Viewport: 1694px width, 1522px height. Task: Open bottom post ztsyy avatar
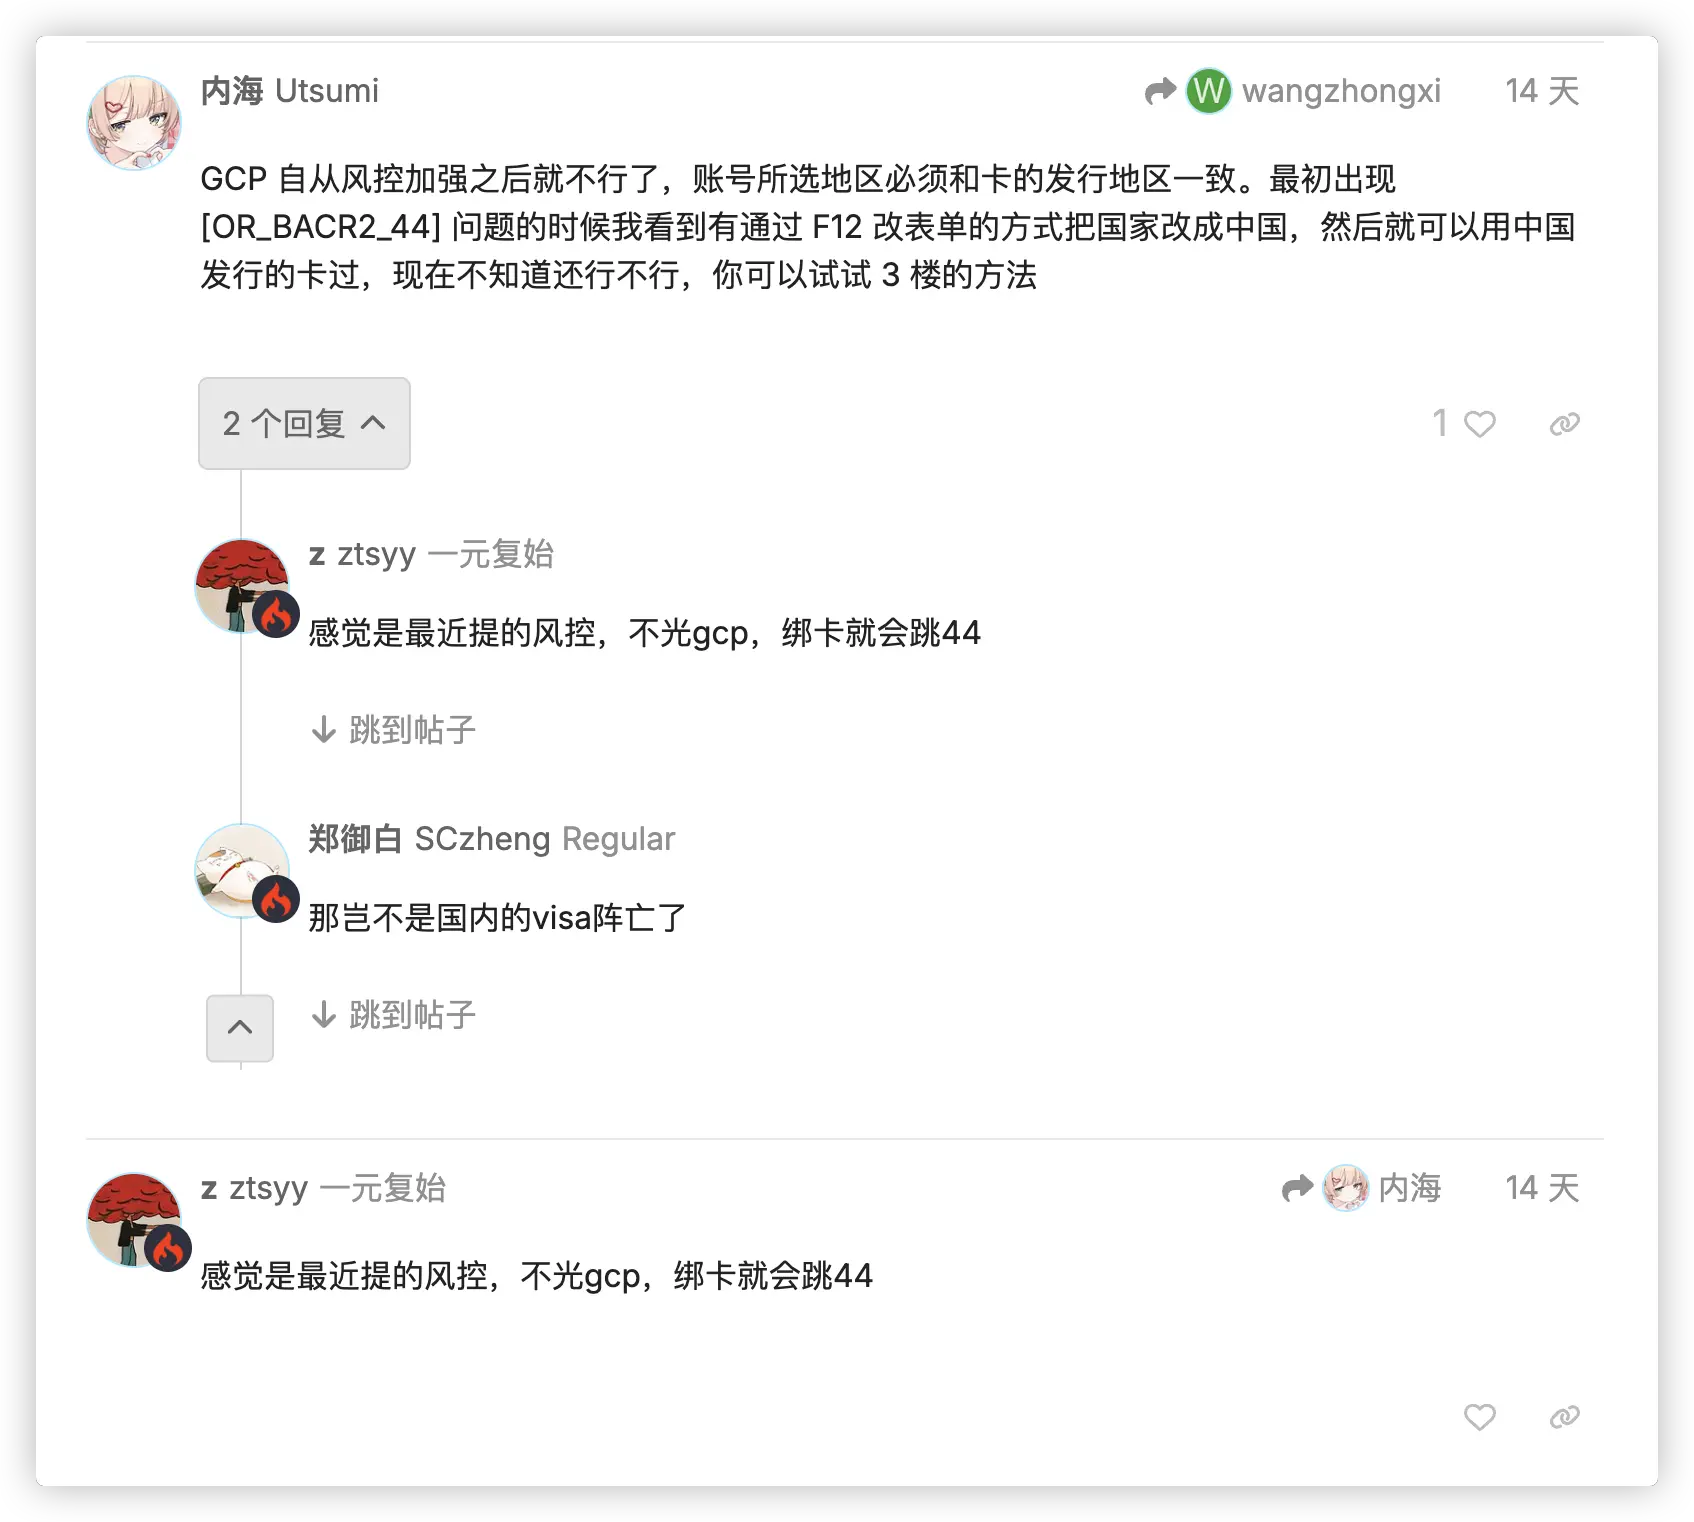click(x=134, y=1220)
